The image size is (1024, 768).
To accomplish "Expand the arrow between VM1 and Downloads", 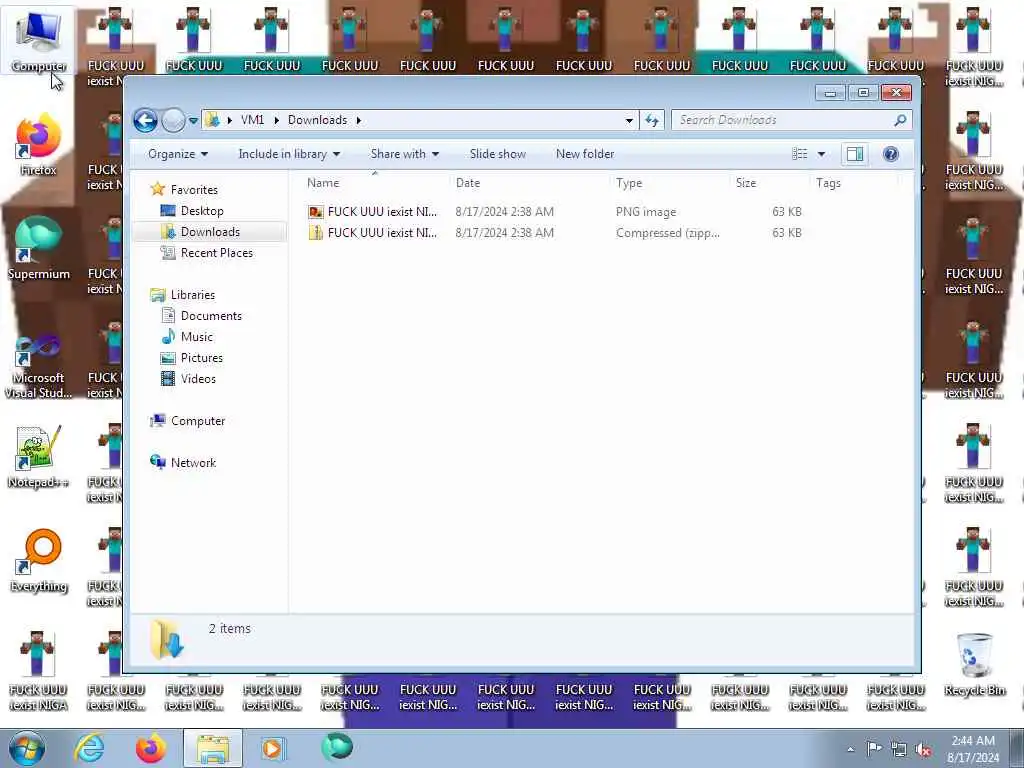I will pos(276,120).
